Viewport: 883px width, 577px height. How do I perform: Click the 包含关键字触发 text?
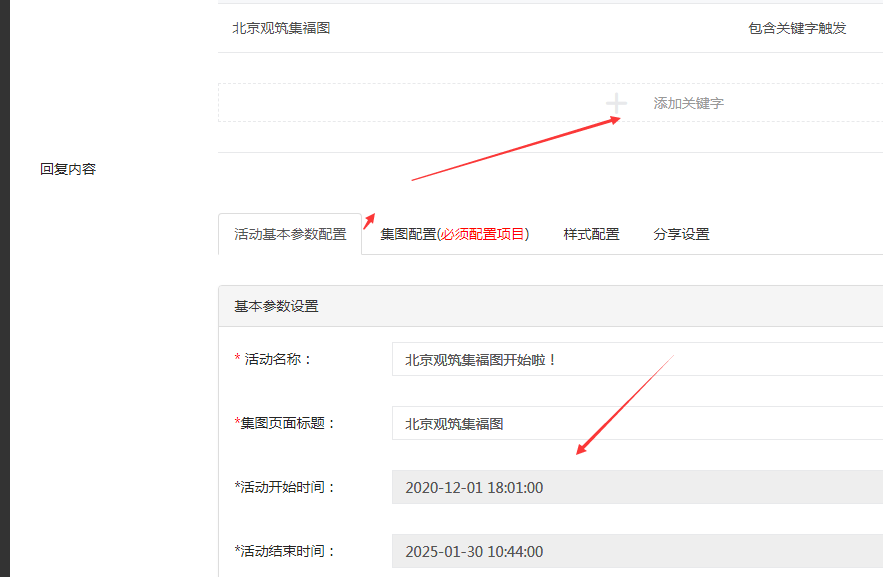point(797,28)
